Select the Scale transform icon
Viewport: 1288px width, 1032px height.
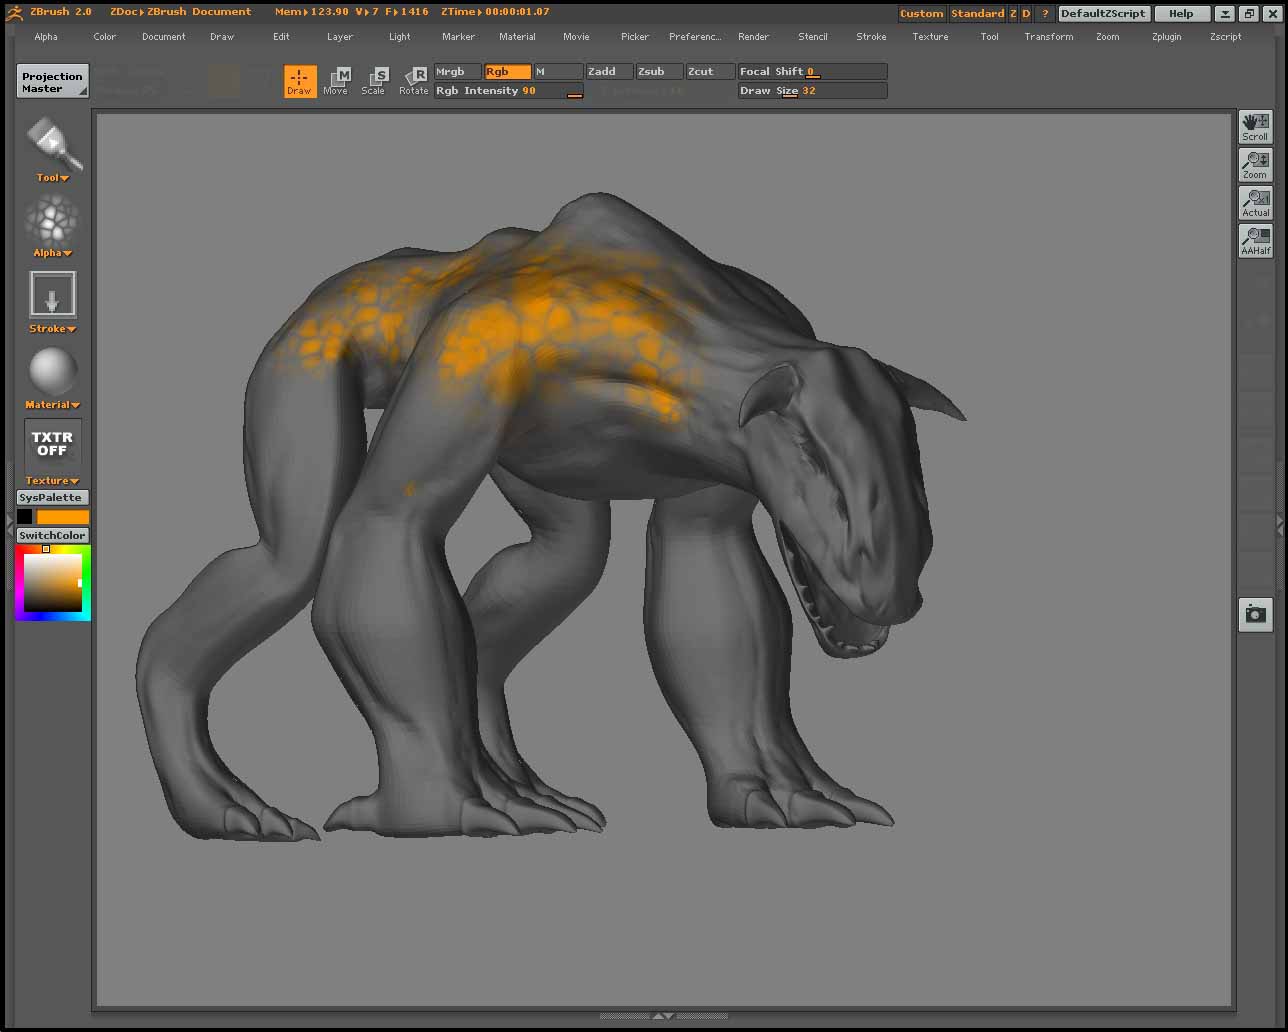coord(373,80)
